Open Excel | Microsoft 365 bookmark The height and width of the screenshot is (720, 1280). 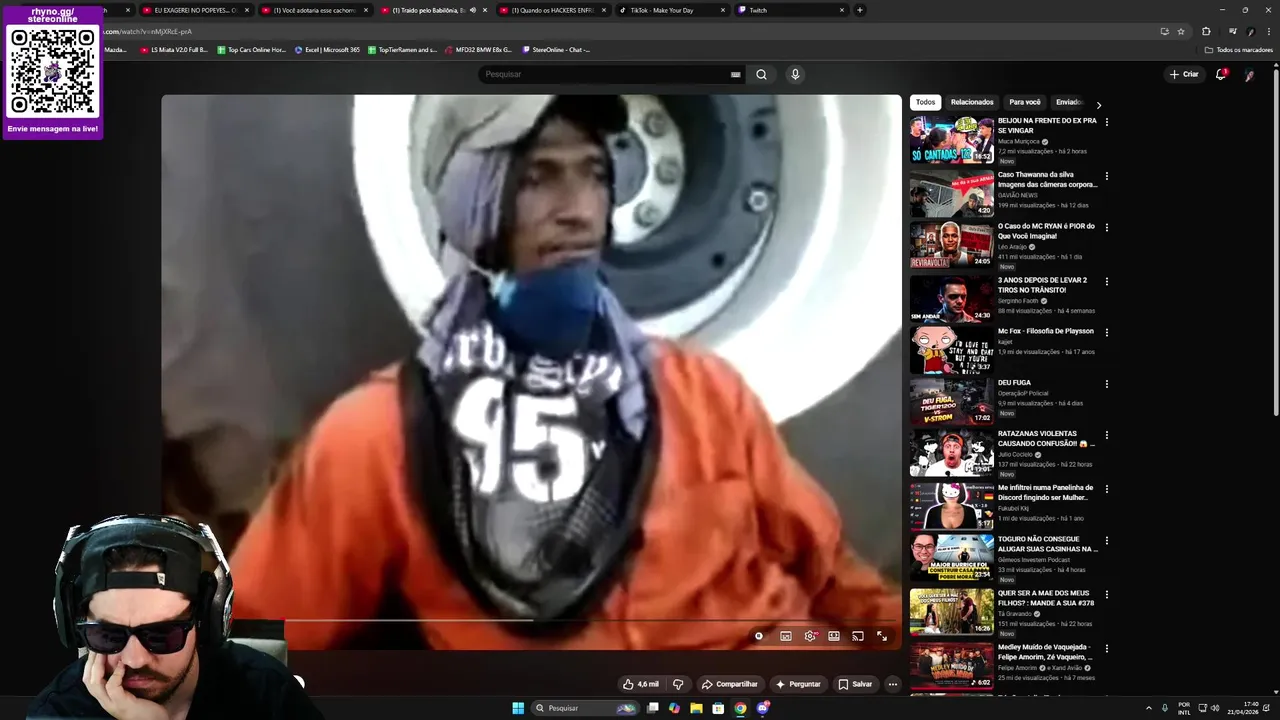pos(327,49)
